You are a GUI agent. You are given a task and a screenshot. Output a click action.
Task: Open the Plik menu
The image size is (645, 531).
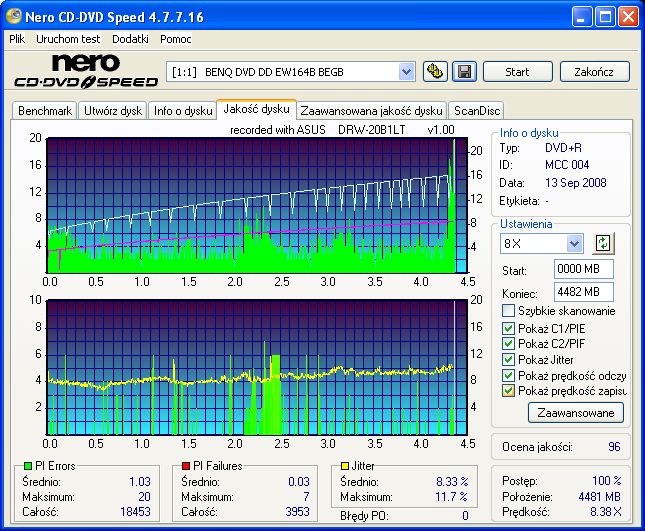tap(17, 39)
